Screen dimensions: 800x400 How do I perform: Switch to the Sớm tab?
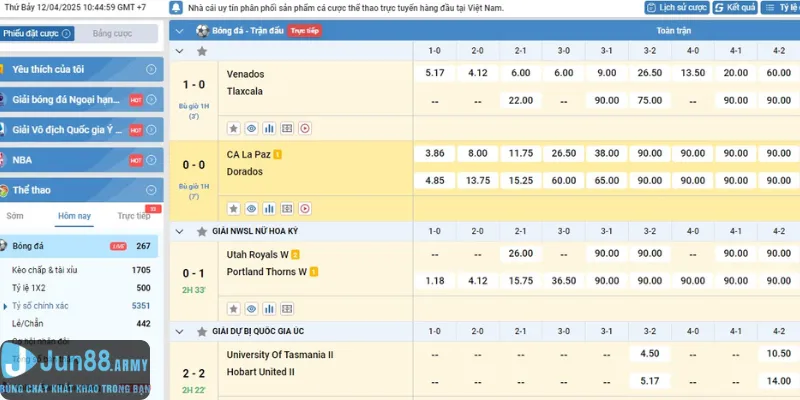(x=15, y=215)
